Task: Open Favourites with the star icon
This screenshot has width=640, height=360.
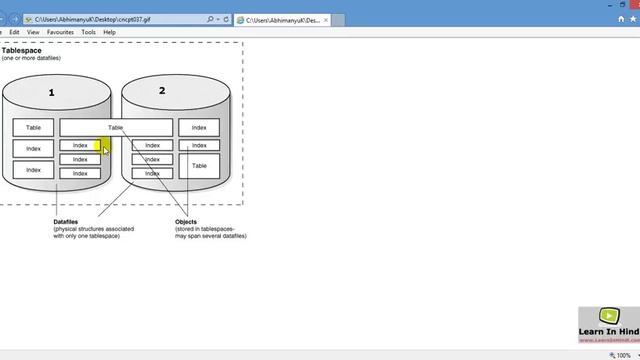Action: [x=633, y=19]
